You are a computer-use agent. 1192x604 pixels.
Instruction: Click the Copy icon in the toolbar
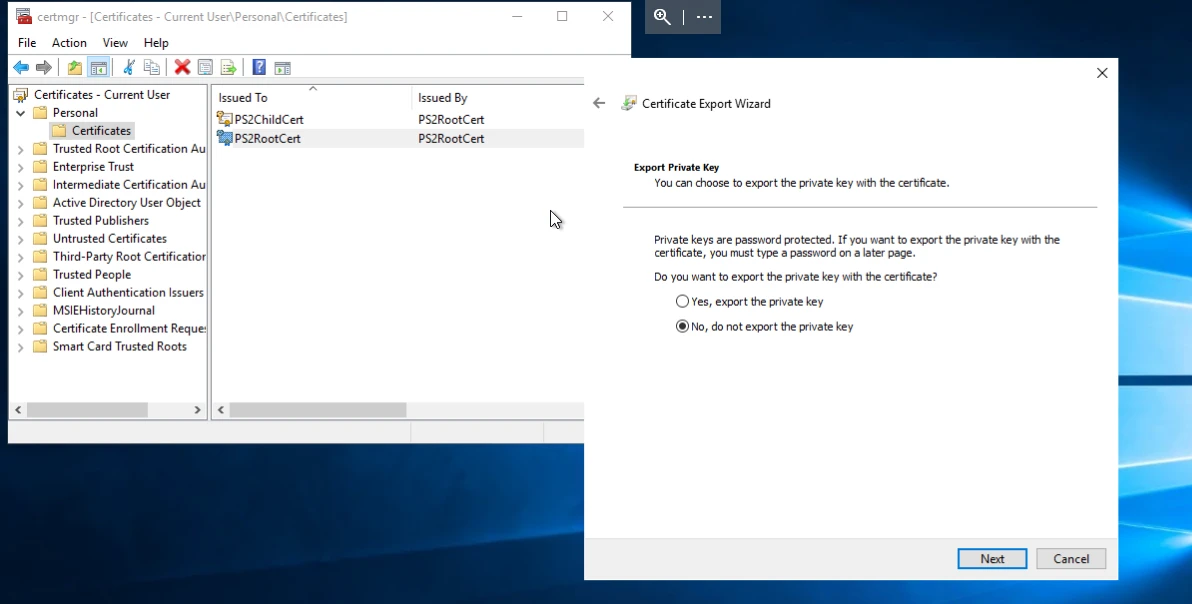pyautogui.click(x=151, y=67)
